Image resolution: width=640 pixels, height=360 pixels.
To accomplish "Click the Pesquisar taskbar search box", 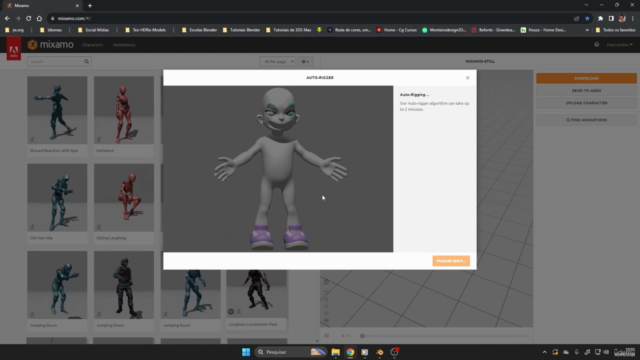I will 291,352.
